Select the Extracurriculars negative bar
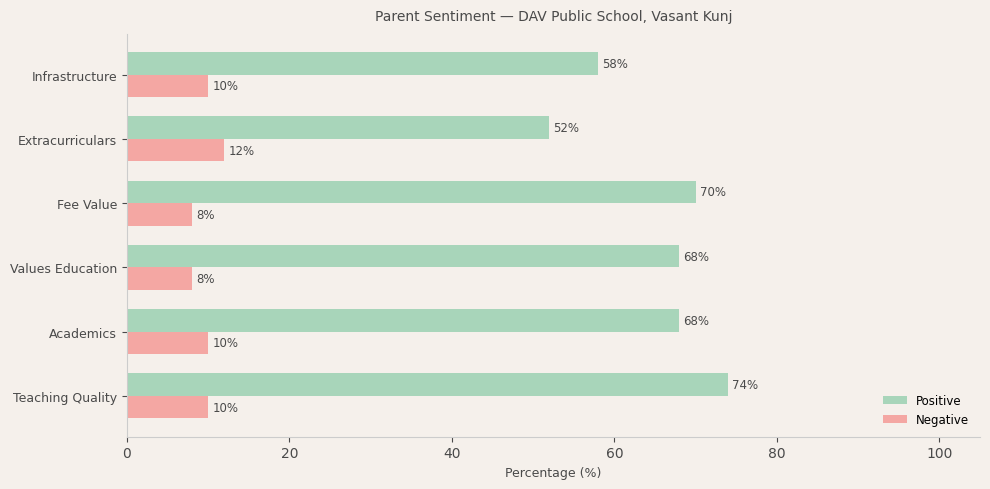 (x=175, y=151)
